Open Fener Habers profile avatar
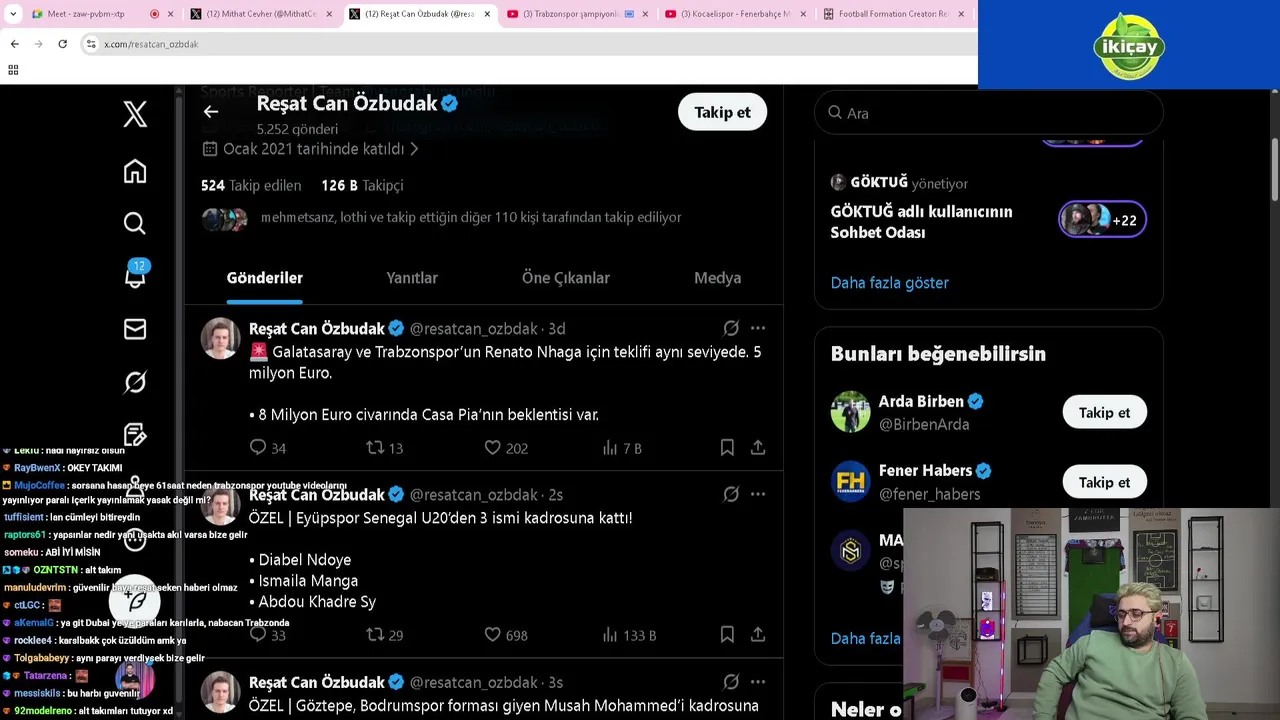 click(x=850, y=482)
